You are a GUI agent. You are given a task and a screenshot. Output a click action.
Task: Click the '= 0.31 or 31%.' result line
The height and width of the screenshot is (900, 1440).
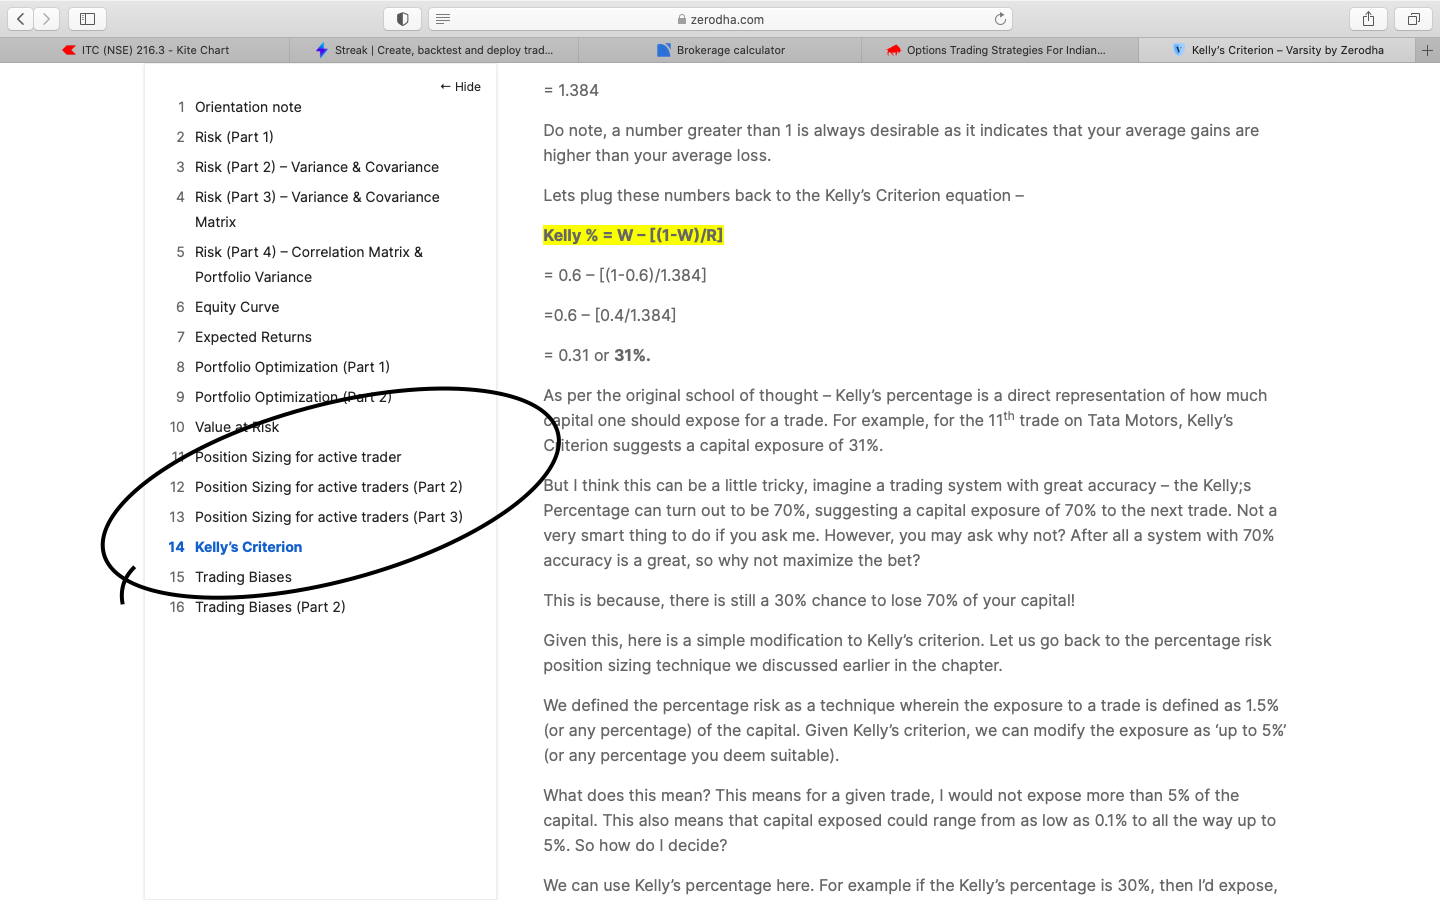[597, 355]
